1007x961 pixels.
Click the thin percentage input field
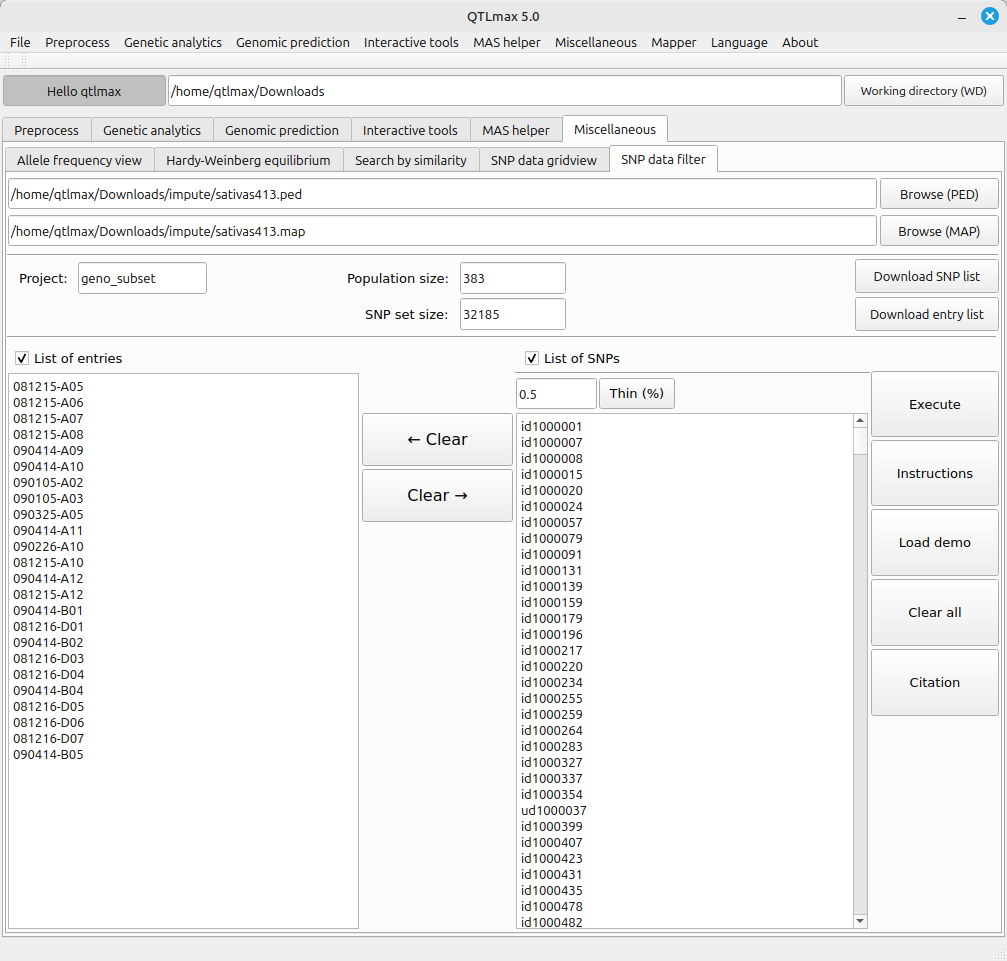coord(556,393)
